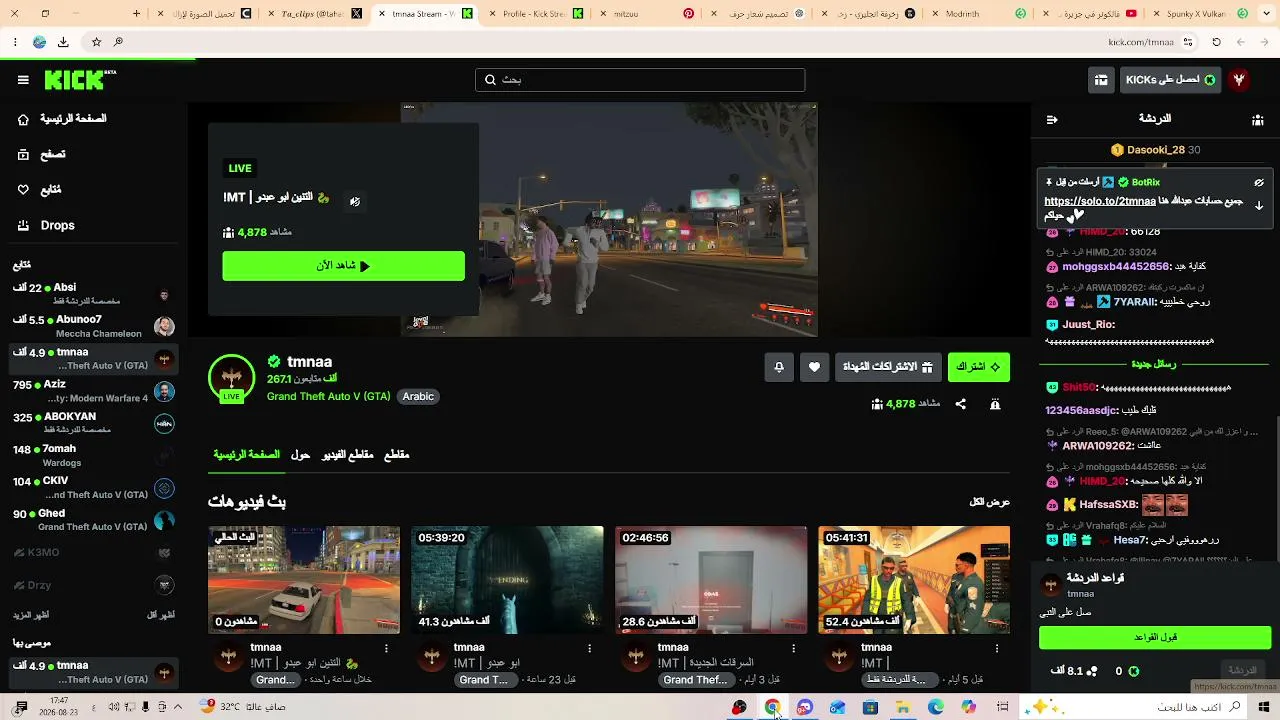
Task: Open the browser zoom magnifier icon
Action: (118, 42)
